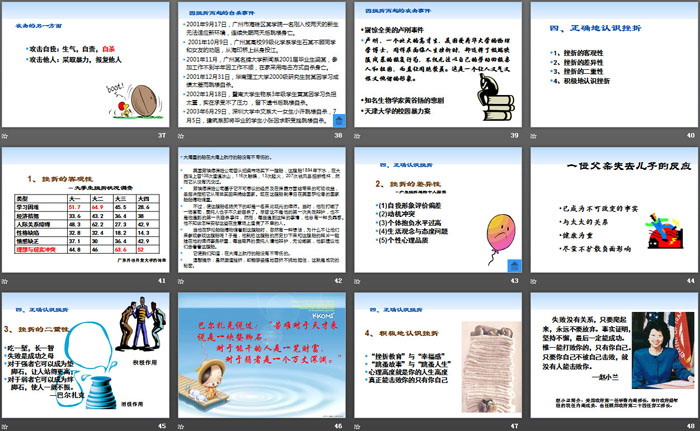Click slide number 45 label

162,426
